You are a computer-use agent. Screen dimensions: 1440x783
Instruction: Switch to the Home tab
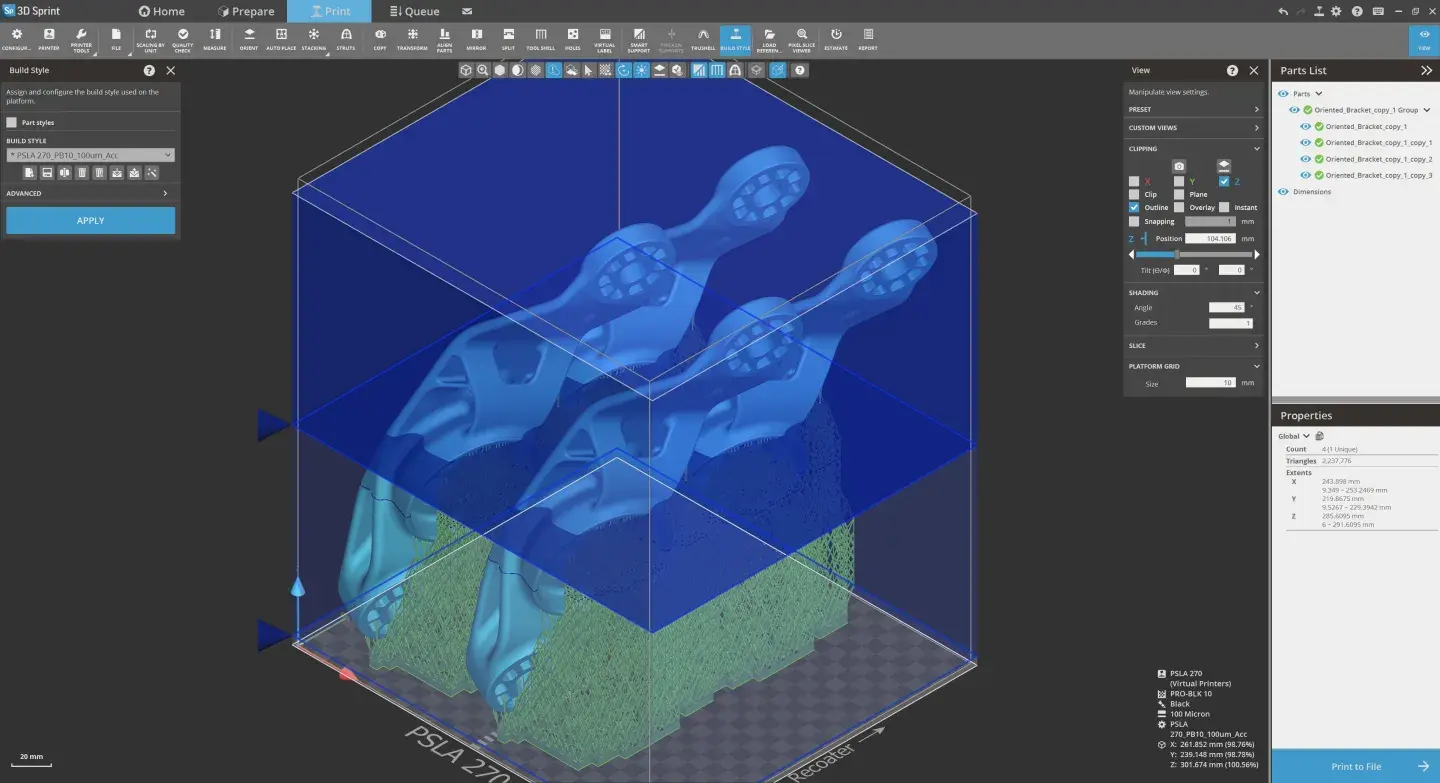pyautogui.click(x=162, y=11)
